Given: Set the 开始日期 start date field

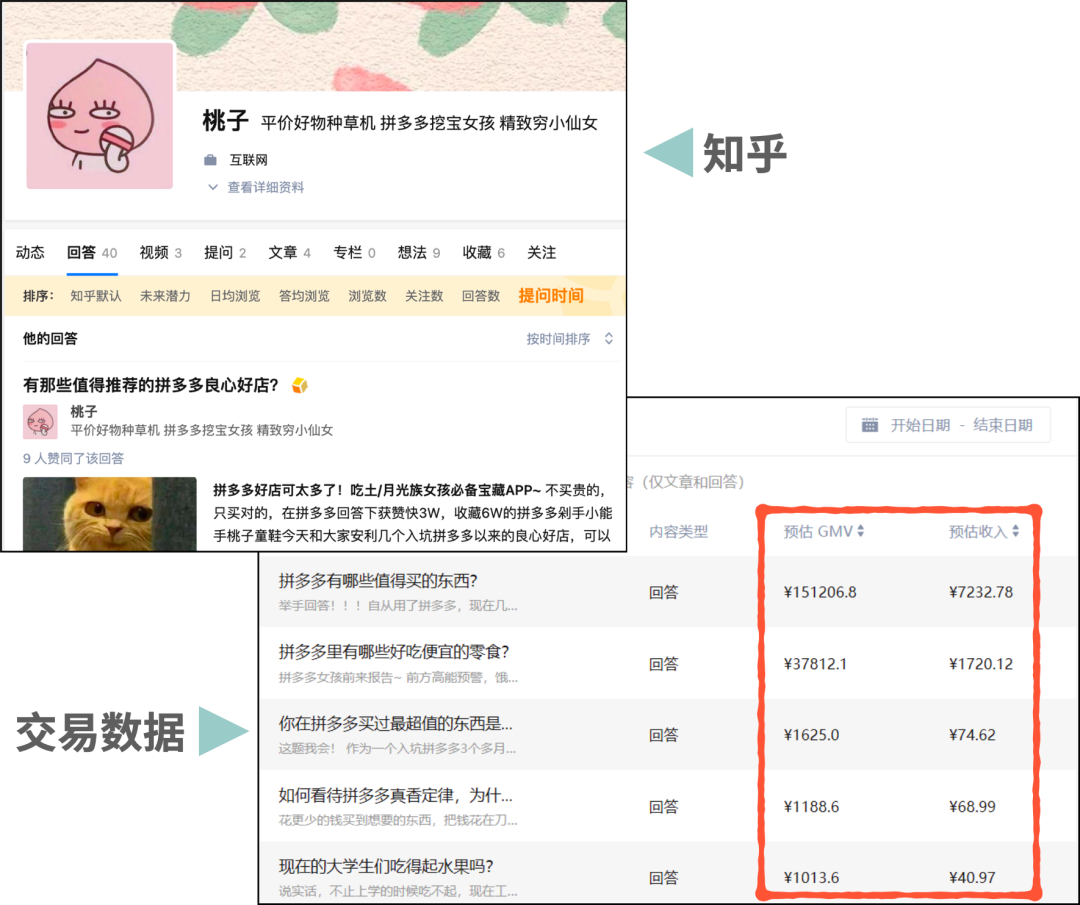Looking at the screenshot, I should tap(920, 425).
